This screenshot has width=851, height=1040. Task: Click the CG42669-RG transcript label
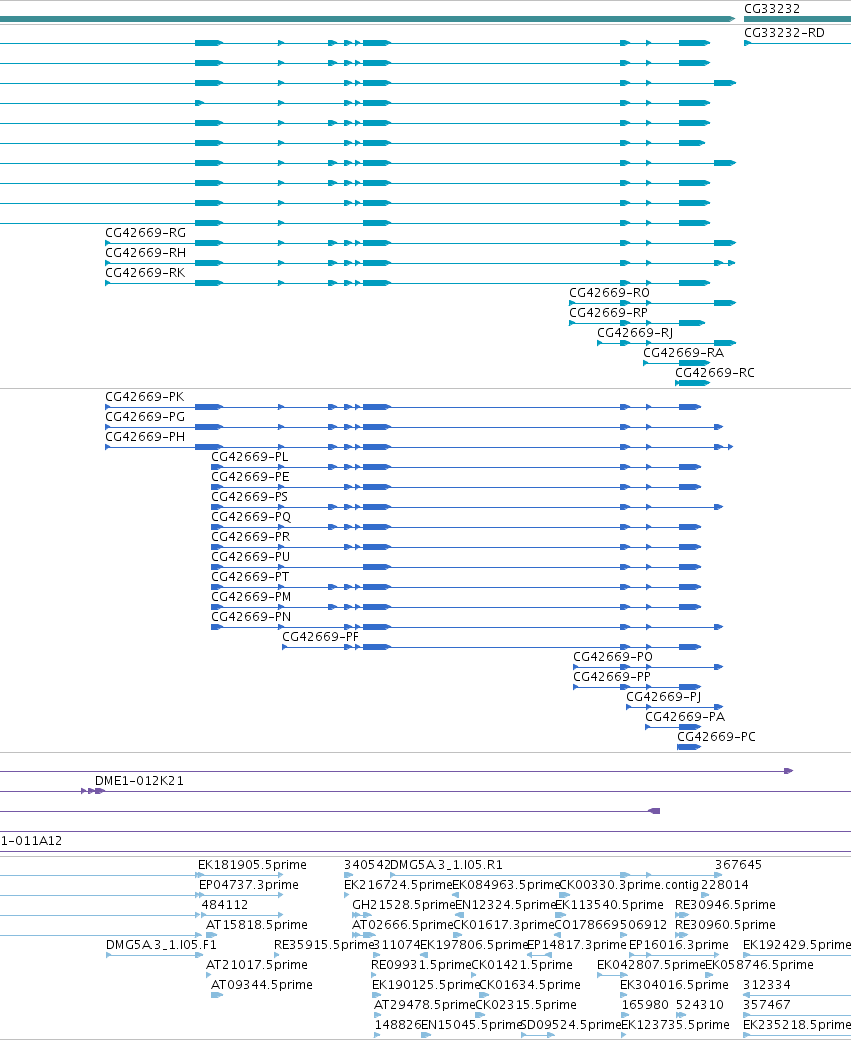[x=145, y=233]
